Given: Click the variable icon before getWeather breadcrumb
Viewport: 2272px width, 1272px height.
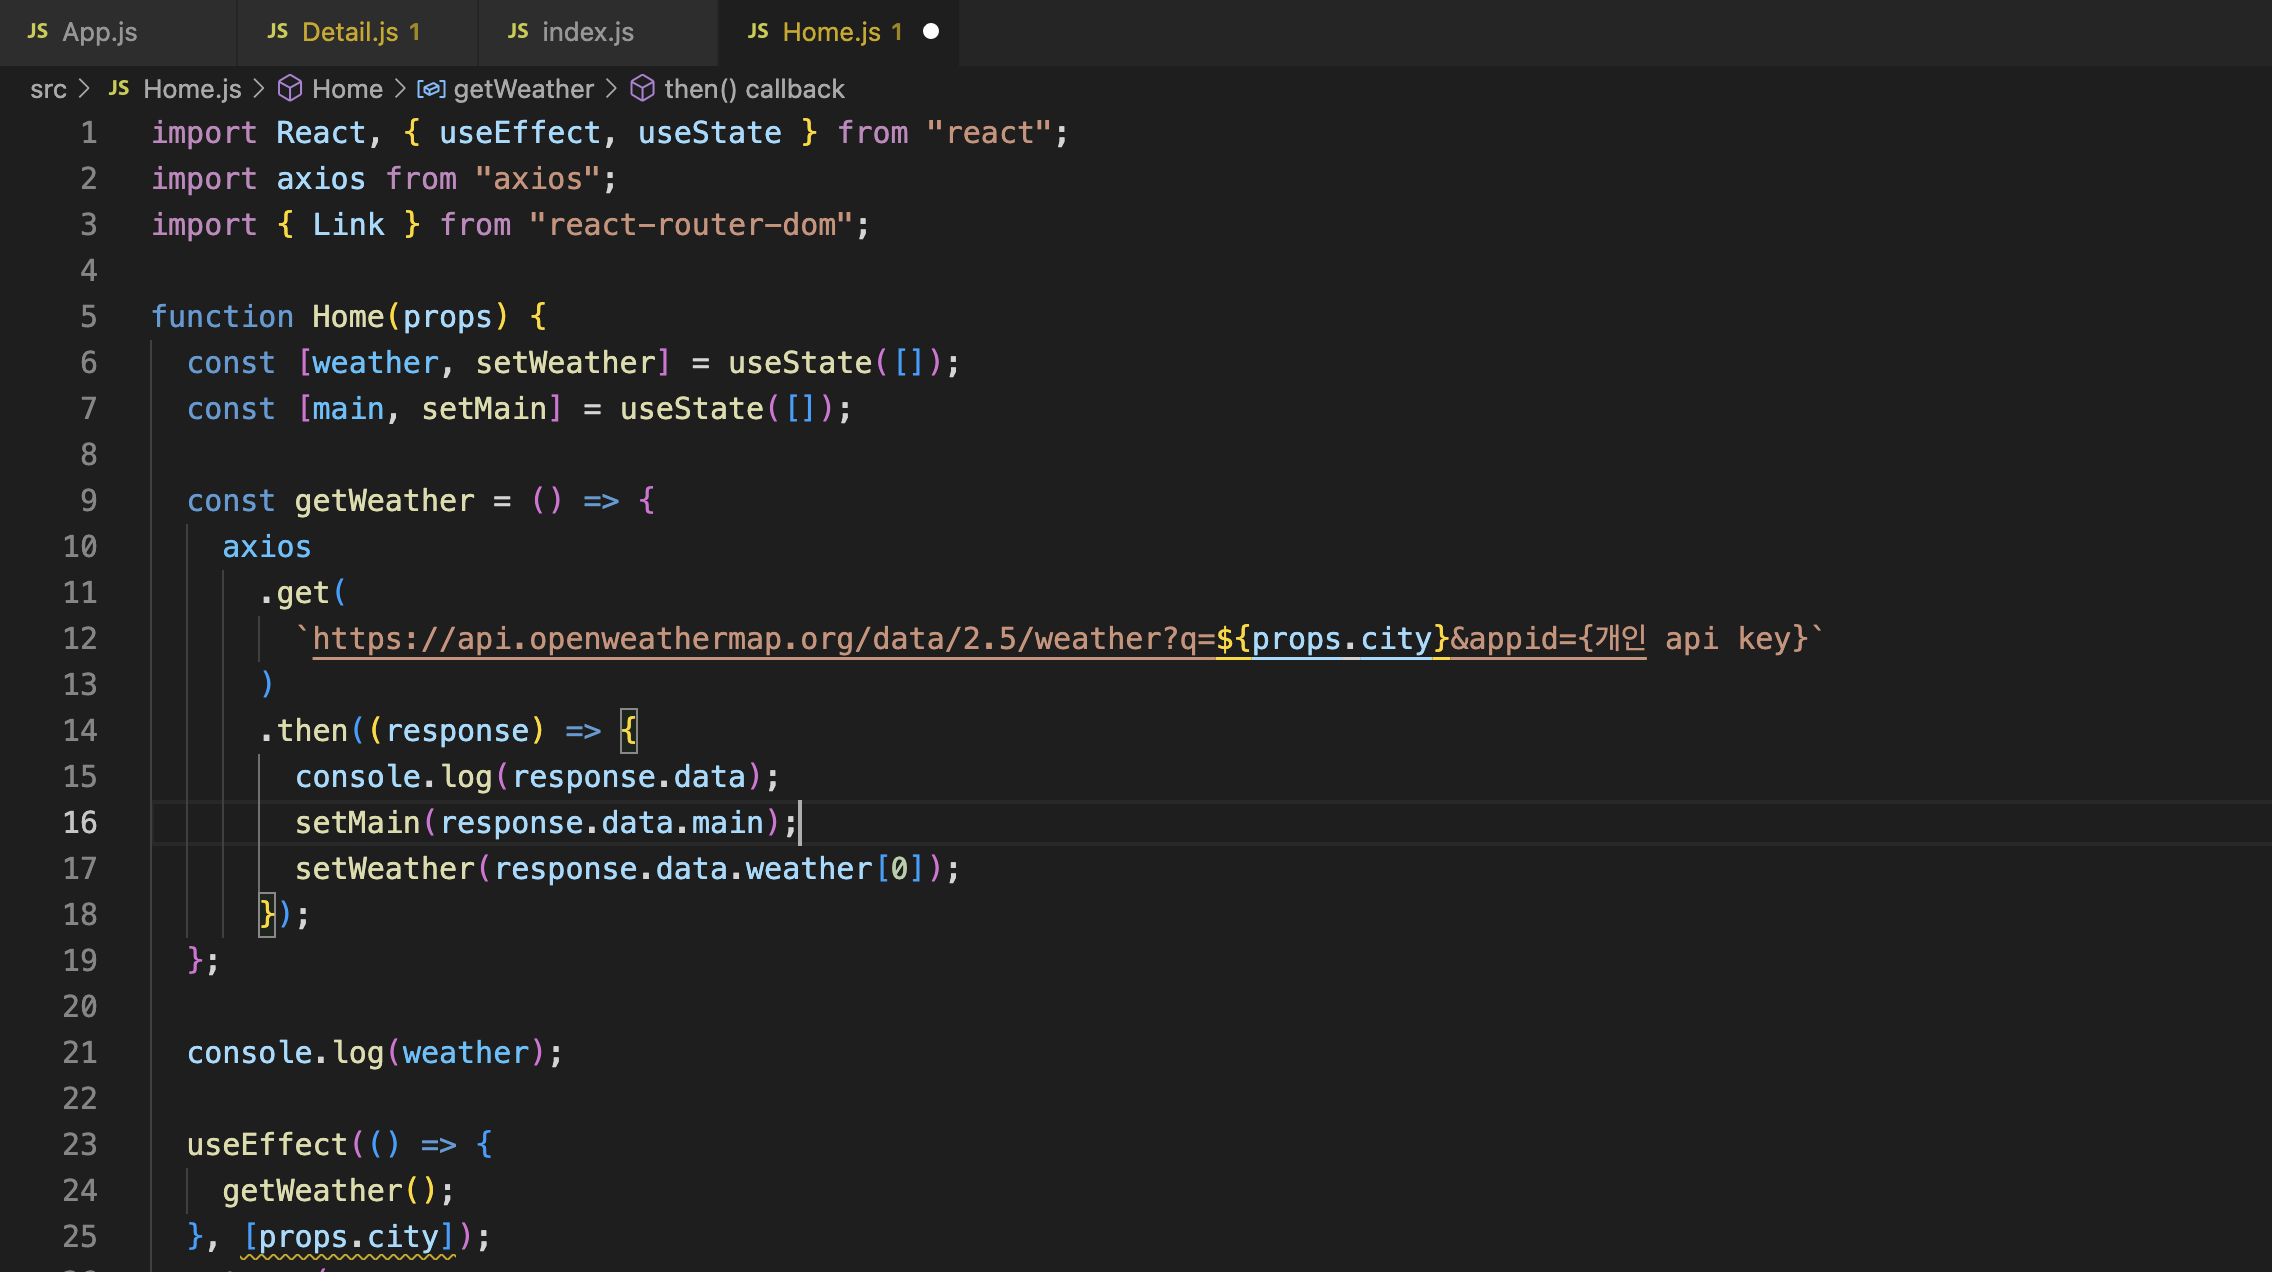Looking at the screenshot, I should click(431, 89).
